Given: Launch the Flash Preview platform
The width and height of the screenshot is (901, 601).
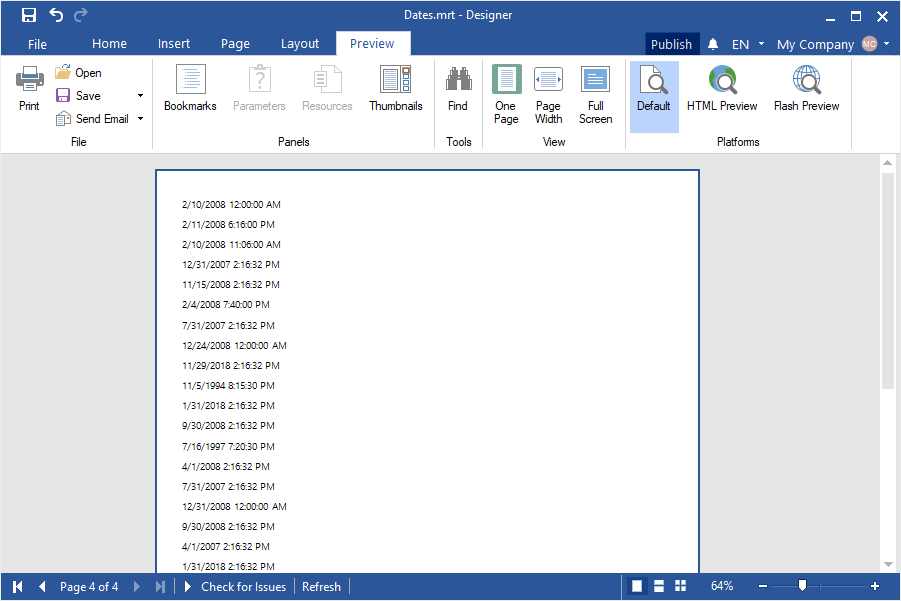Looking at the screenshot, I should (x=806, y=88).
